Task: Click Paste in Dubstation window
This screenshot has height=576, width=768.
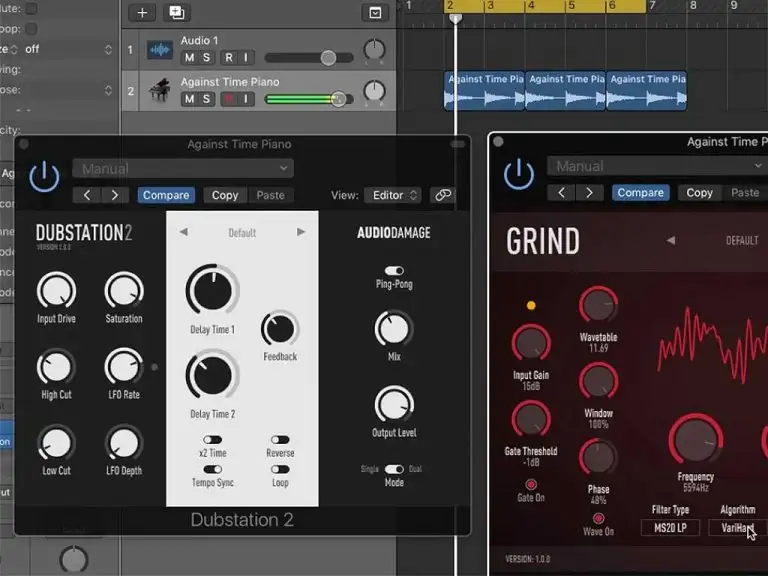Action: (x=270, y=195)
